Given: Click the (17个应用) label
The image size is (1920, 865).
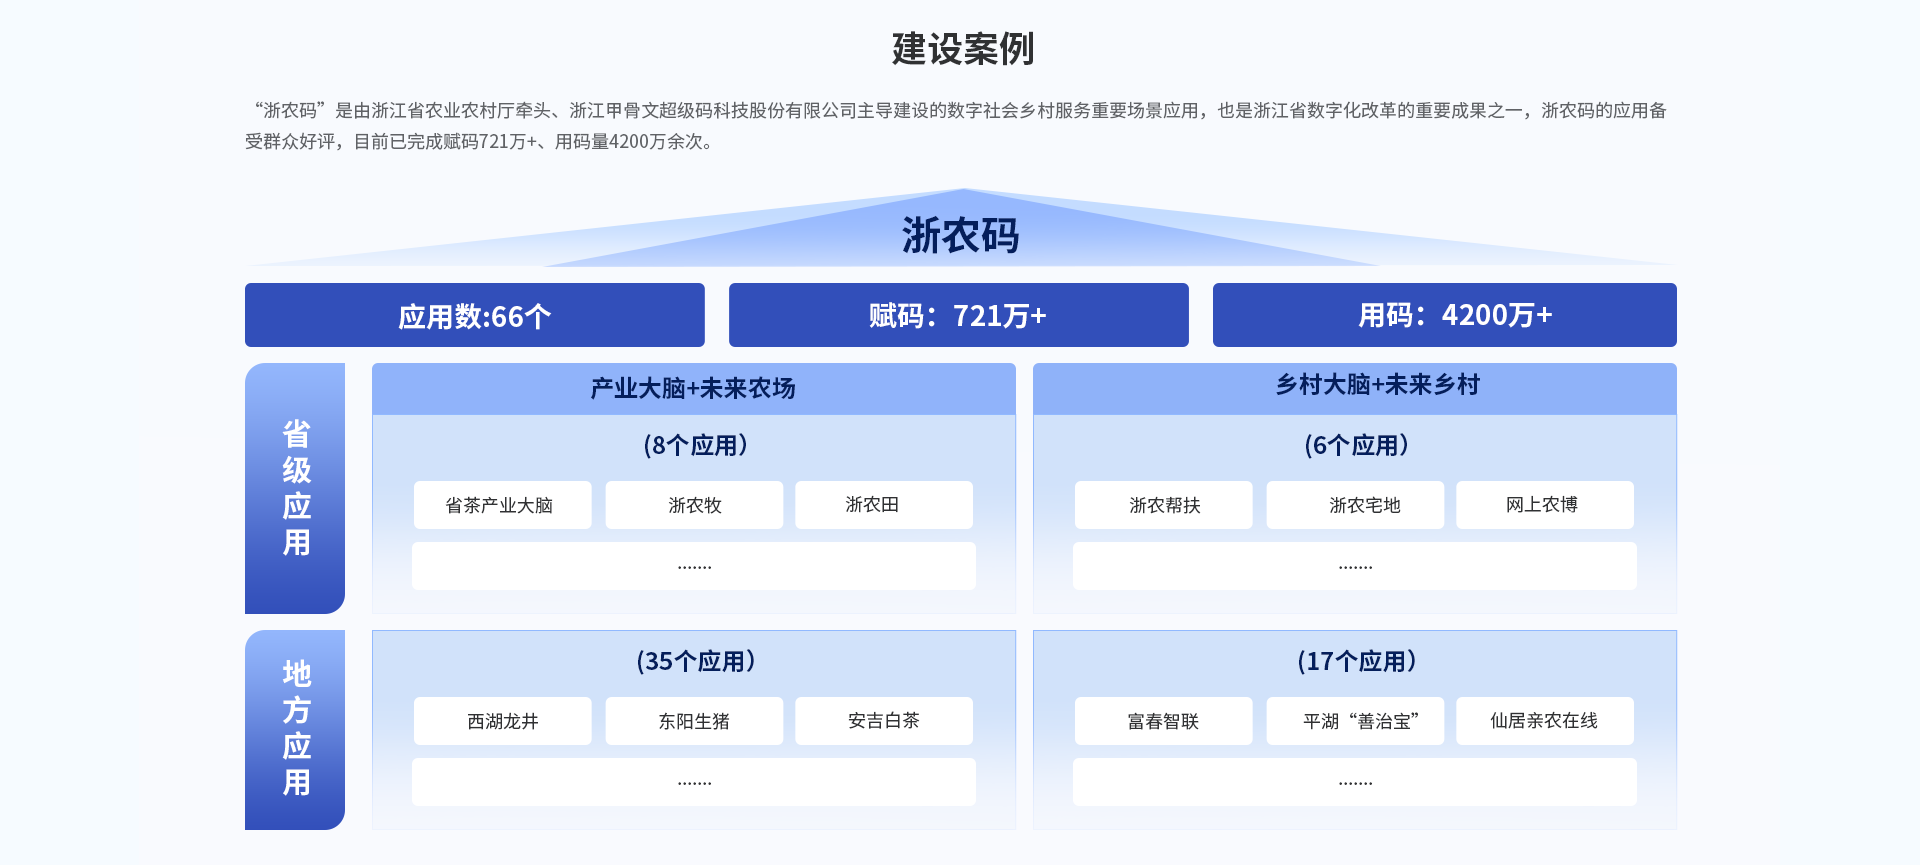Looking at the screenshot, I should [x=1356, y=661].
